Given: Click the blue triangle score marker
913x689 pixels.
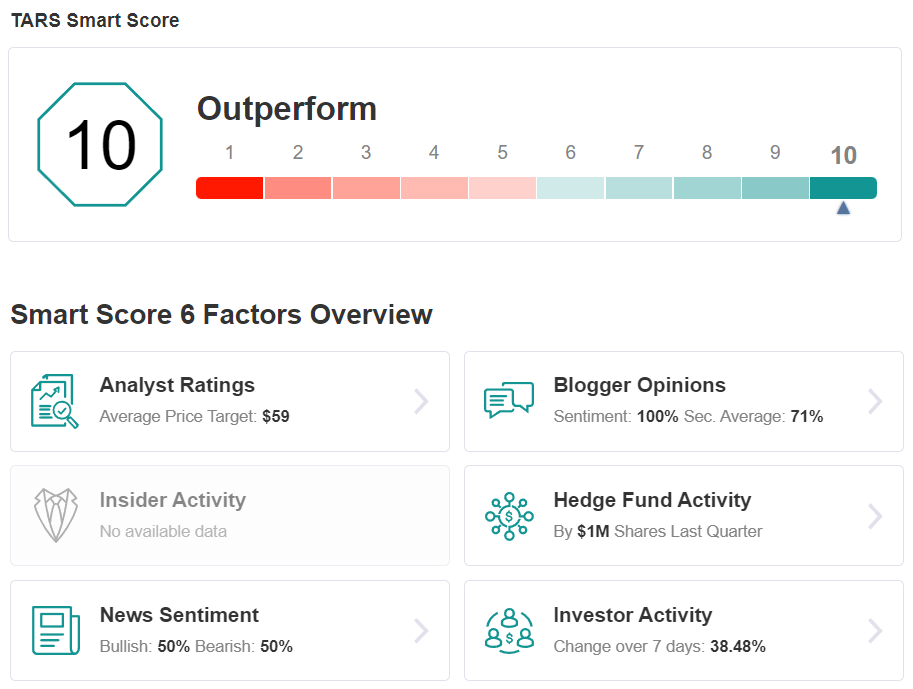Looking at the screenshot, I should click(x=843, y=208).
